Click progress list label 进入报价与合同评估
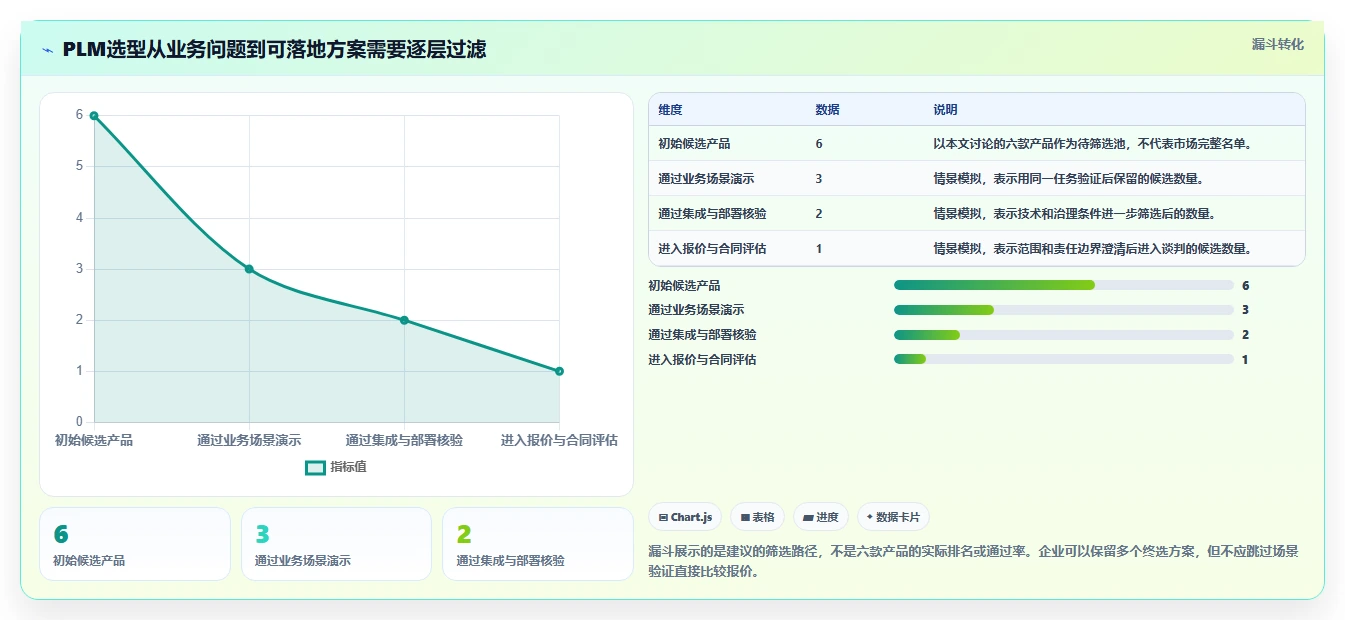The height and width of the screenshot is (620, 1345). pos(702,360)
